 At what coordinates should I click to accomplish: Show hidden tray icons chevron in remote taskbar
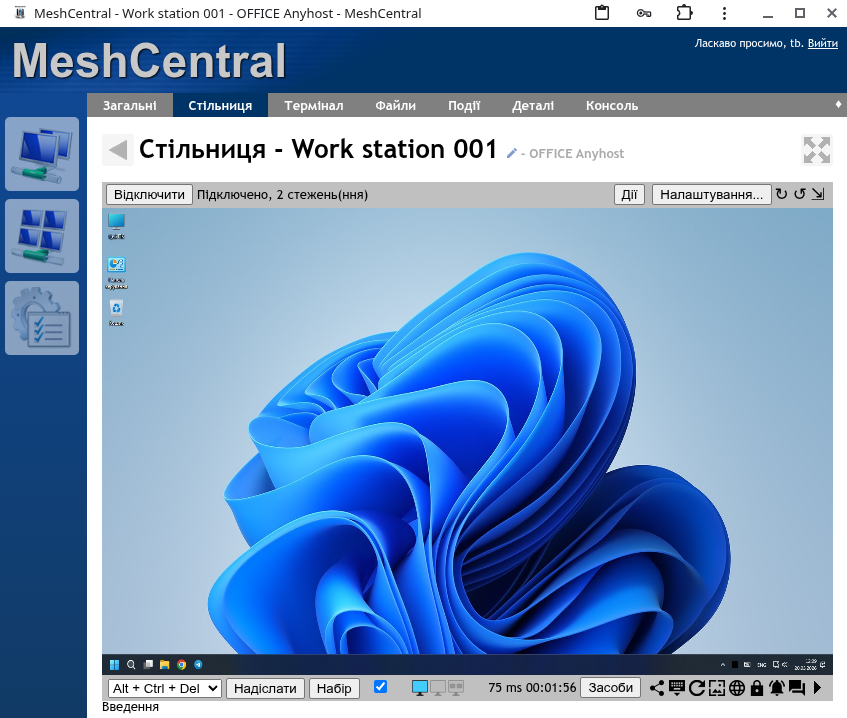[x=723, y=665]
